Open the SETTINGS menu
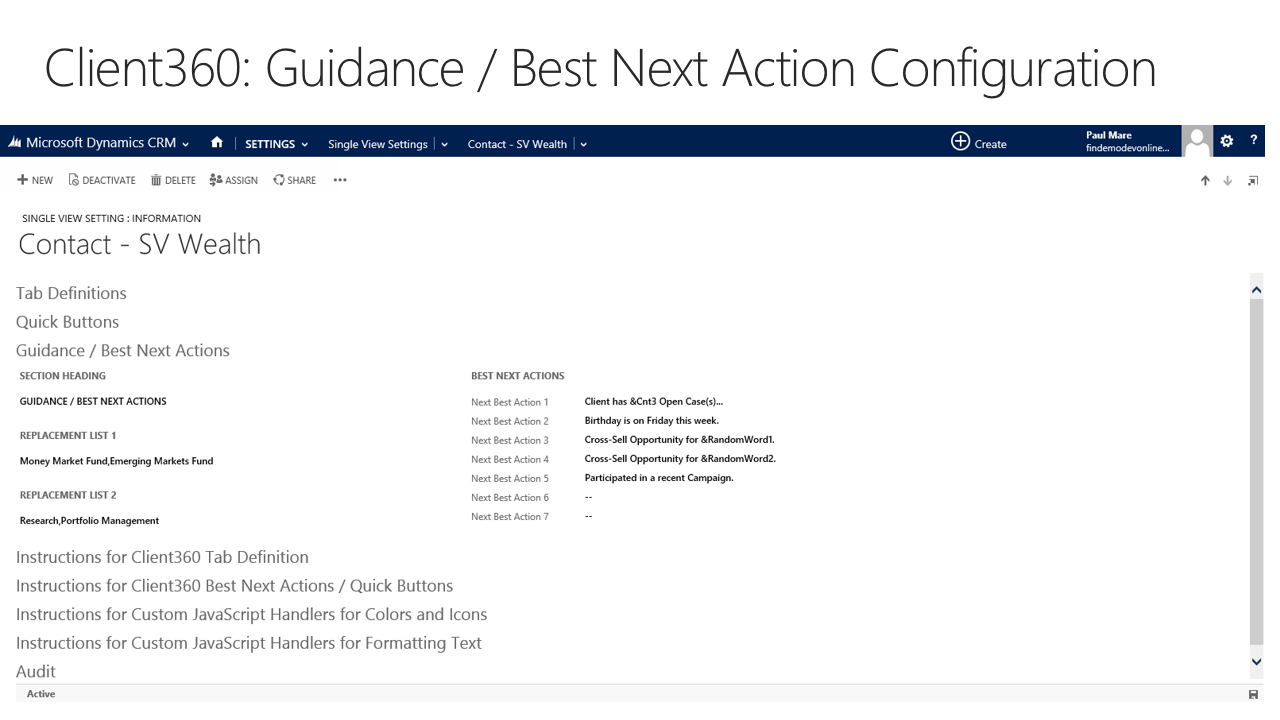This screenshot has width=1280, height=720. 276,144
